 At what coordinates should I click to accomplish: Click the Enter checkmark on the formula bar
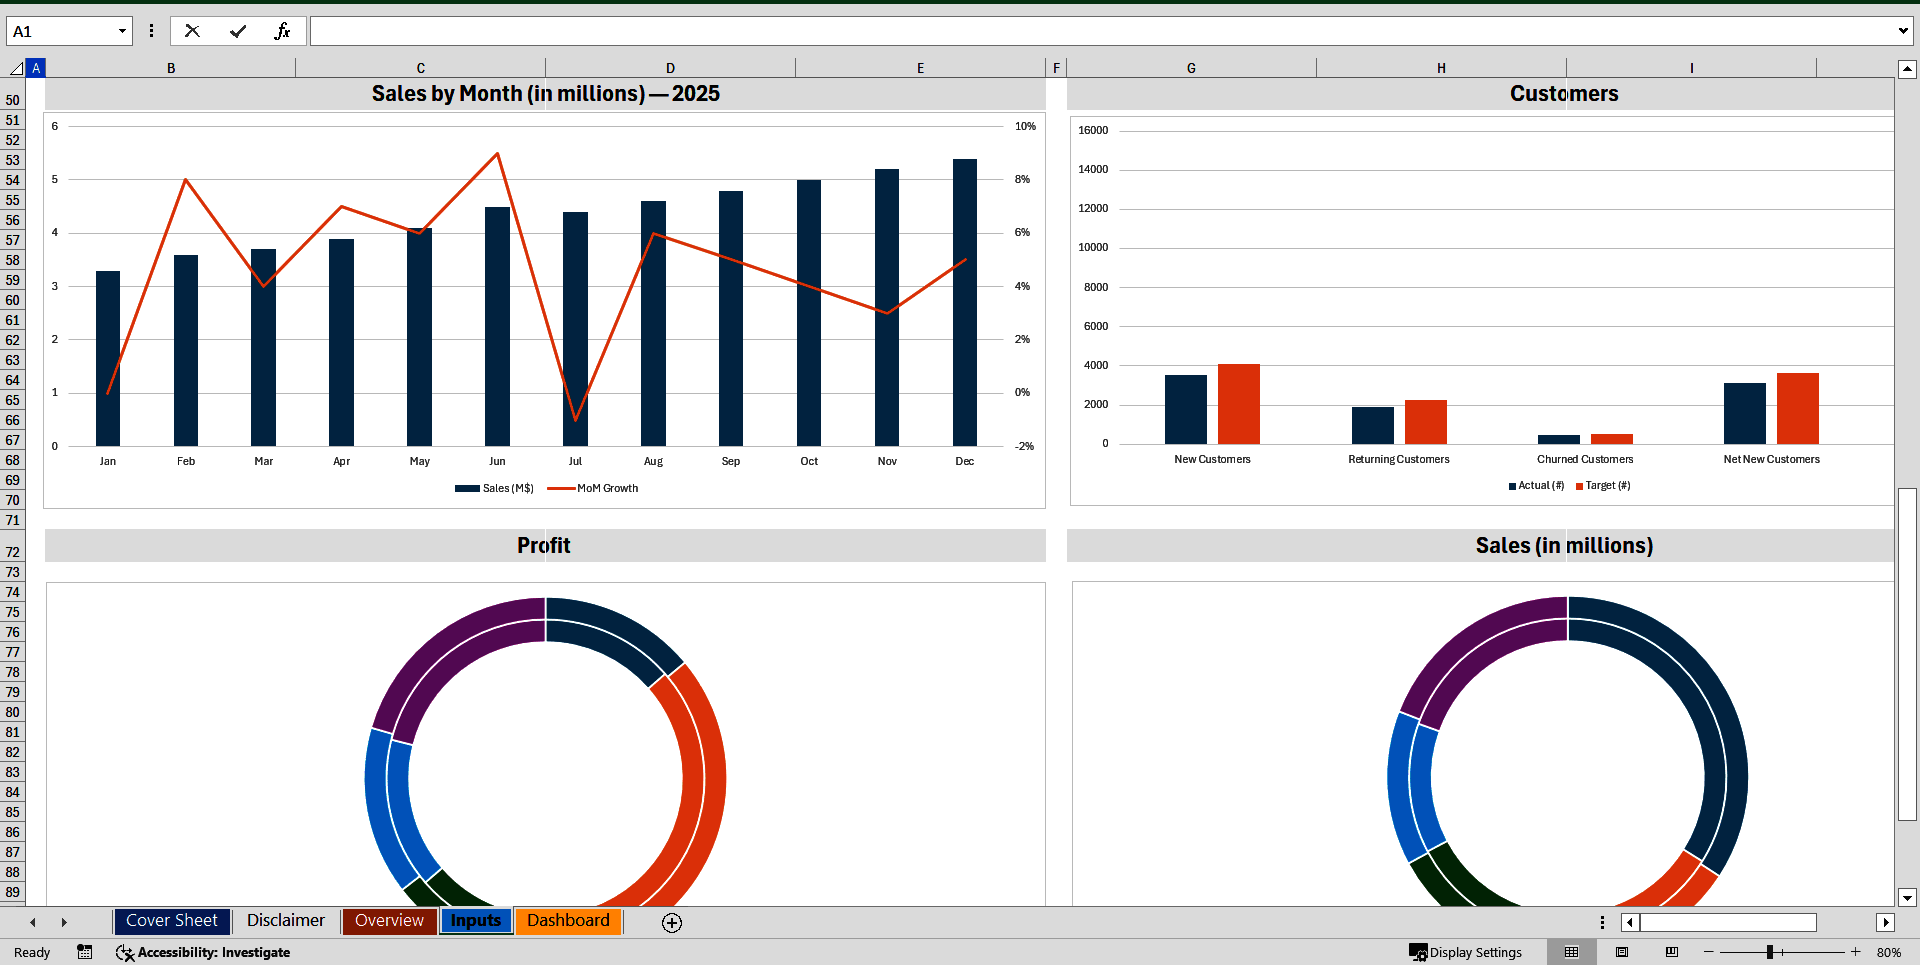click(238, 30)
